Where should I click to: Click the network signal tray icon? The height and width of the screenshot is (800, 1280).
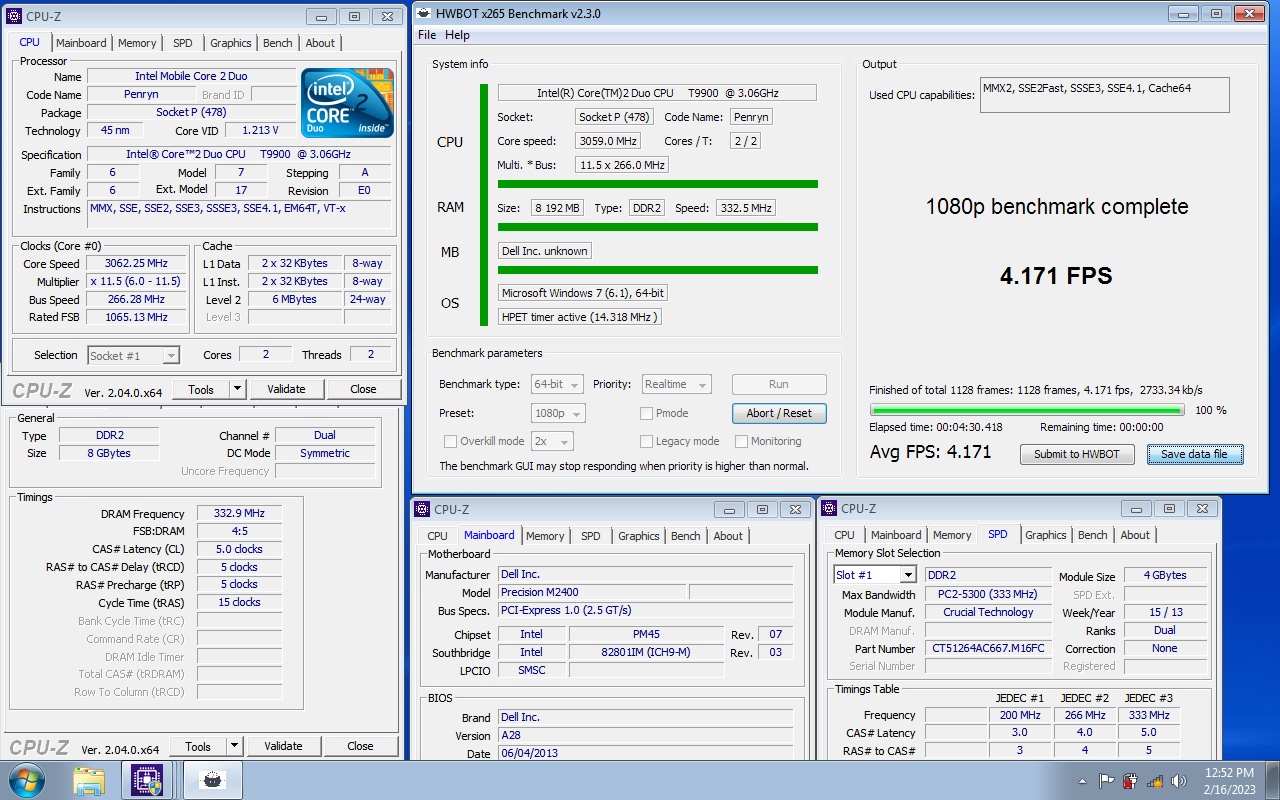pos(1155,781)
